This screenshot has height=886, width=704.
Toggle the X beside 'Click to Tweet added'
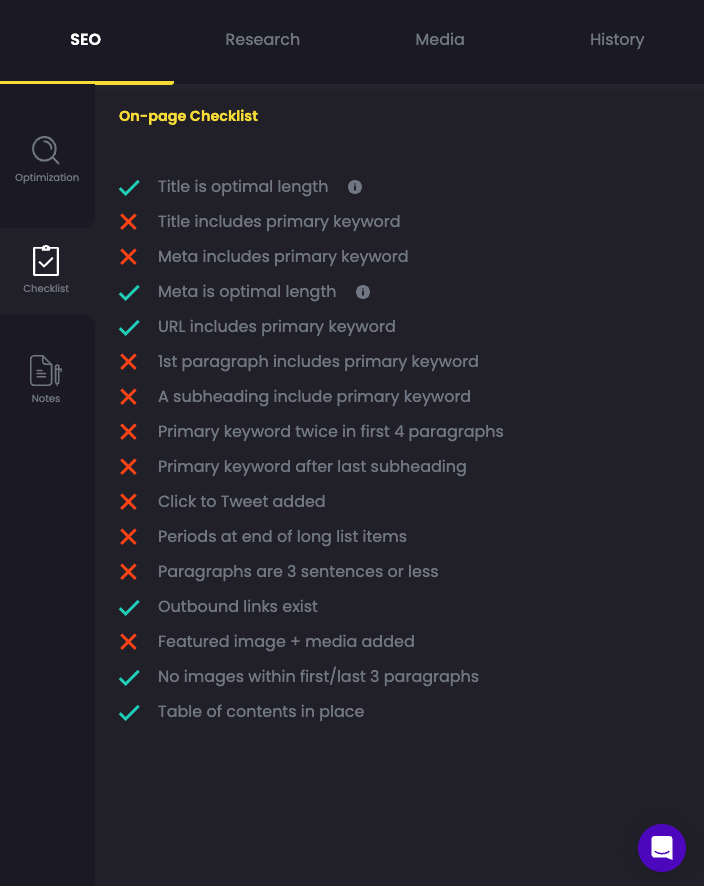point(129,501)
